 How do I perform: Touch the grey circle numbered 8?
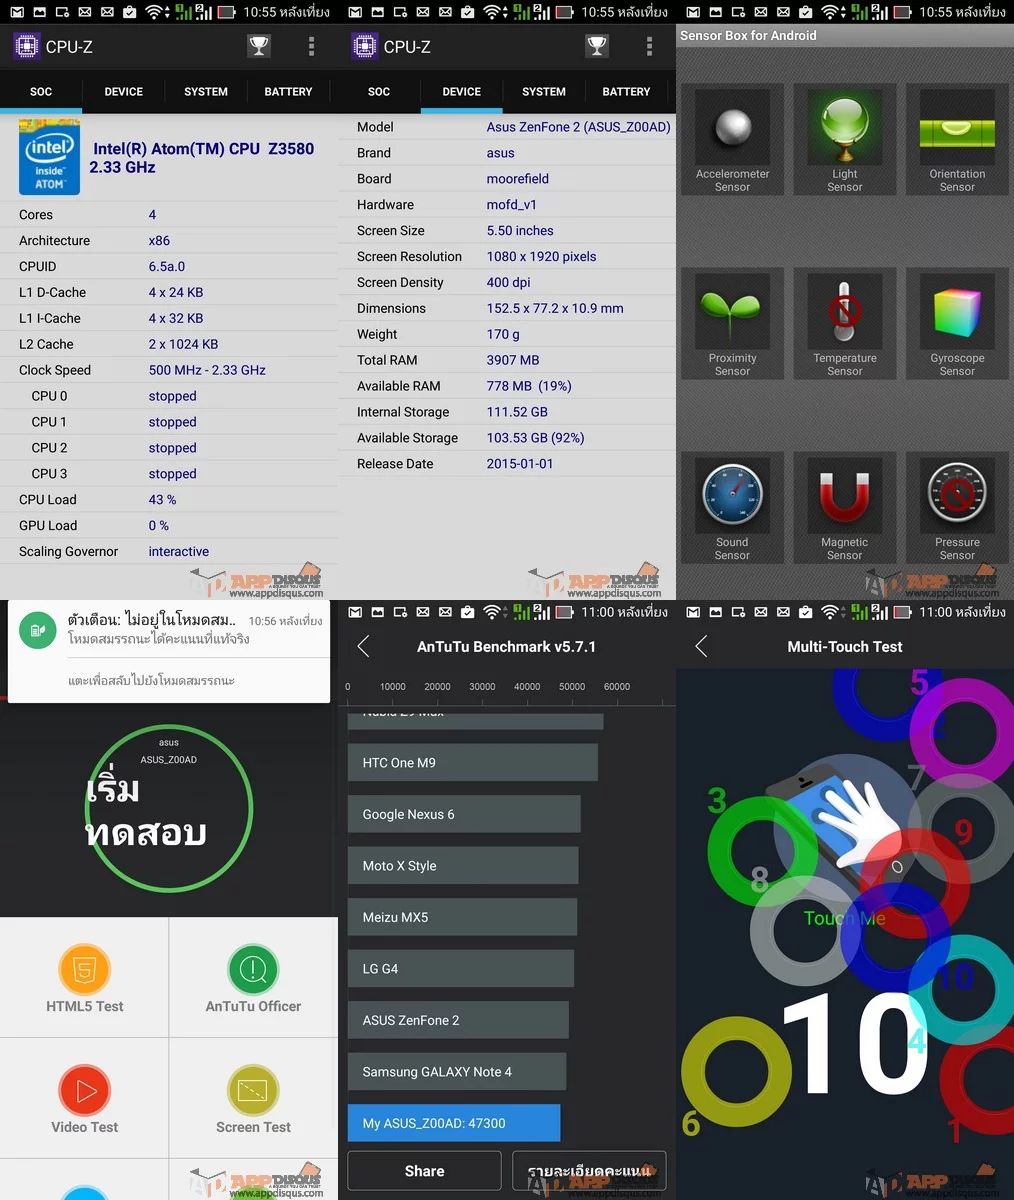pos(804,930)
